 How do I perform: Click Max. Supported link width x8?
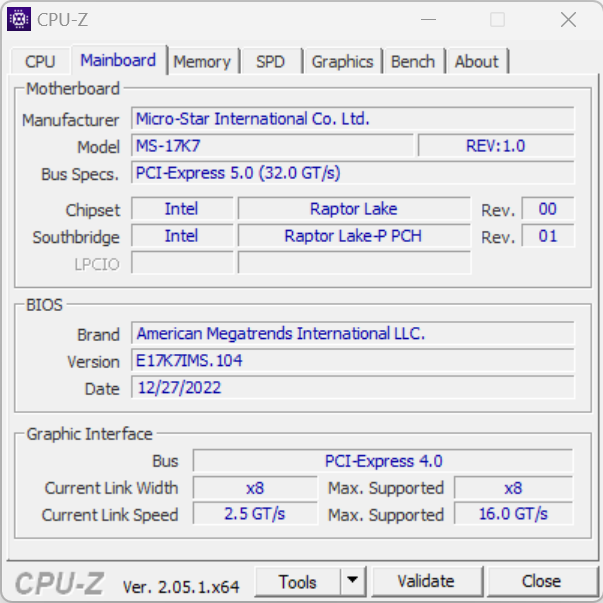[513, 488]
